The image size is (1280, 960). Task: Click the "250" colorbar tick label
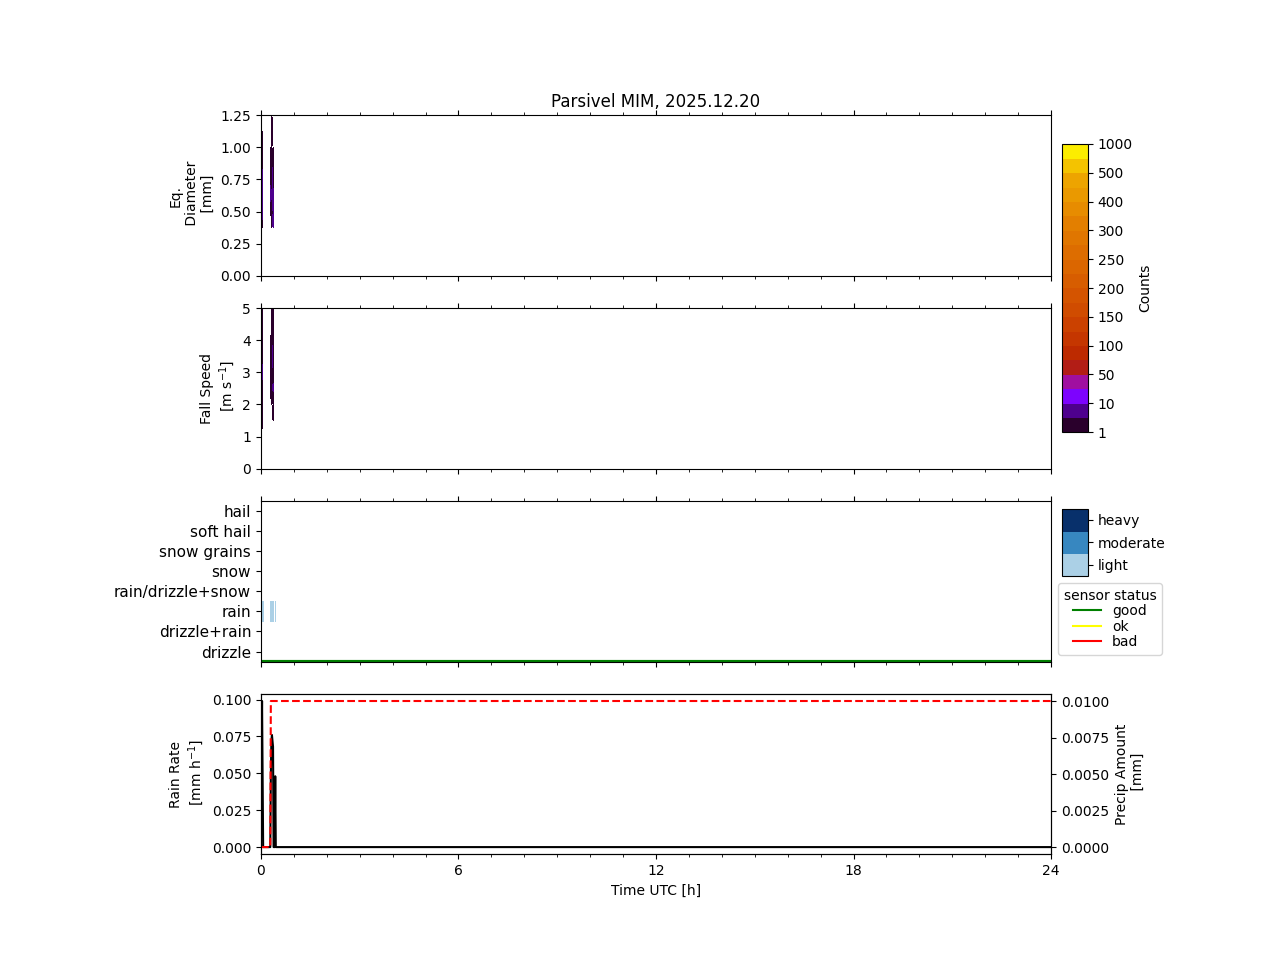[x=1111, y=260]
